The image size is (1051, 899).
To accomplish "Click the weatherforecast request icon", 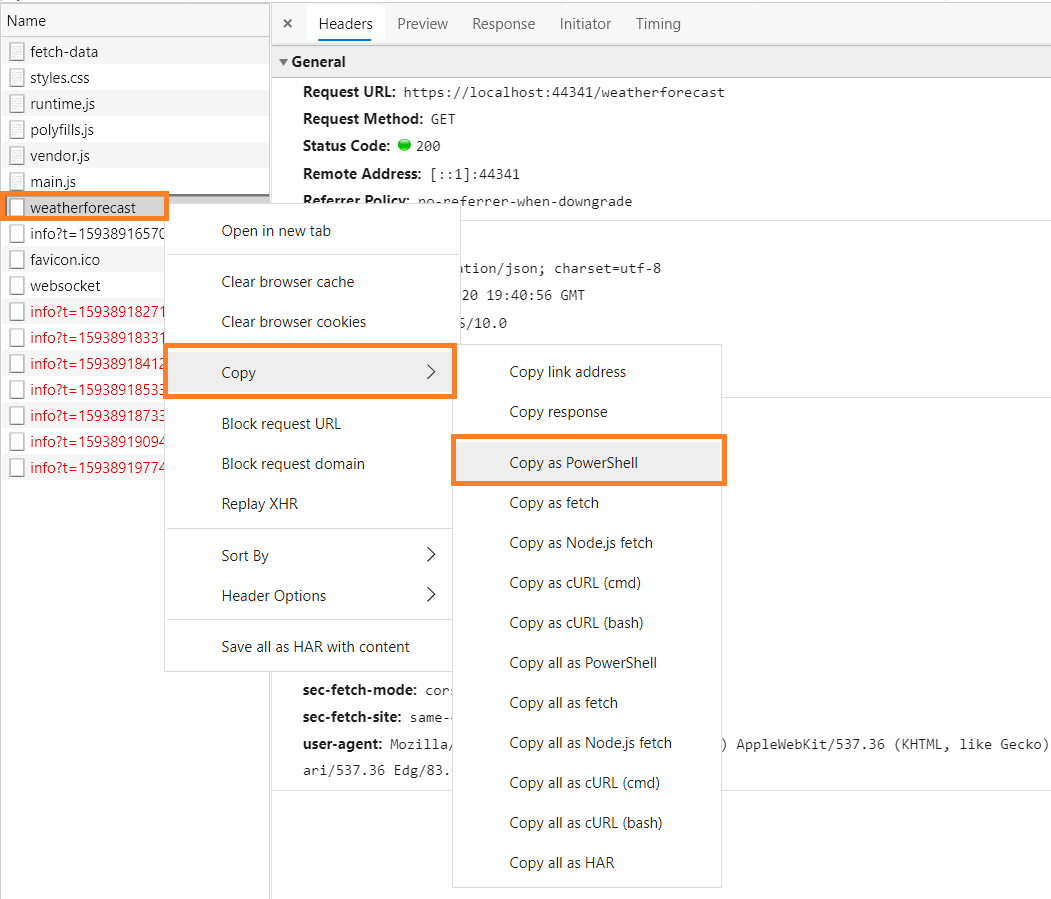I will (16, 205).
